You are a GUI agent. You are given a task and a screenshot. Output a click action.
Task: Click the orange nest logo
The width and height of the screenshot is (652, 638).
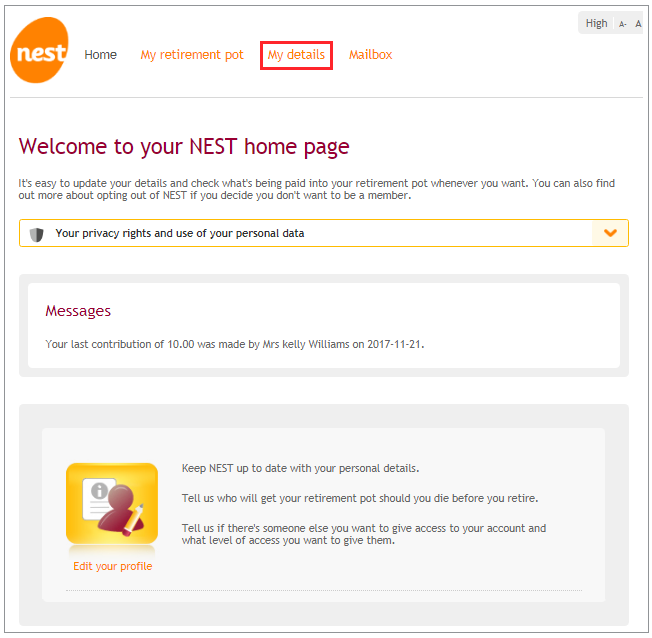pyautogui.click(x=39, y=50)
